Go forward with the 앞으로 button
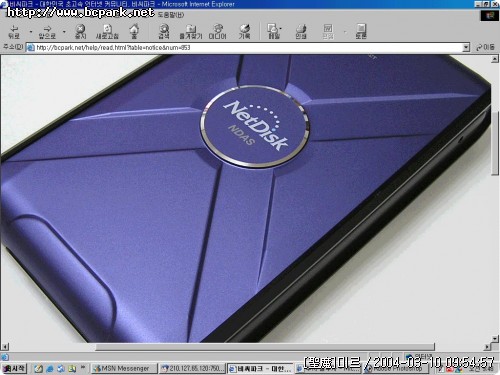 click(x=47, y=32)
